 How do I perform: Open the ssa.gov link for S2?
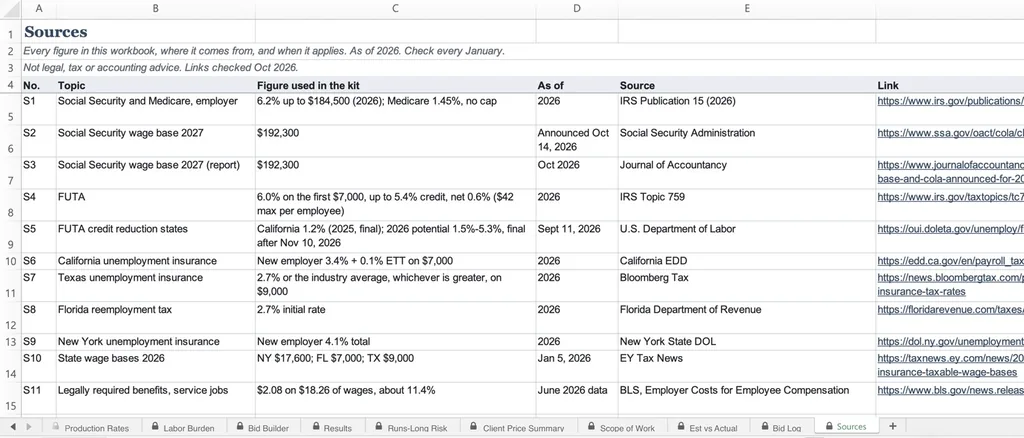[950, 133]
